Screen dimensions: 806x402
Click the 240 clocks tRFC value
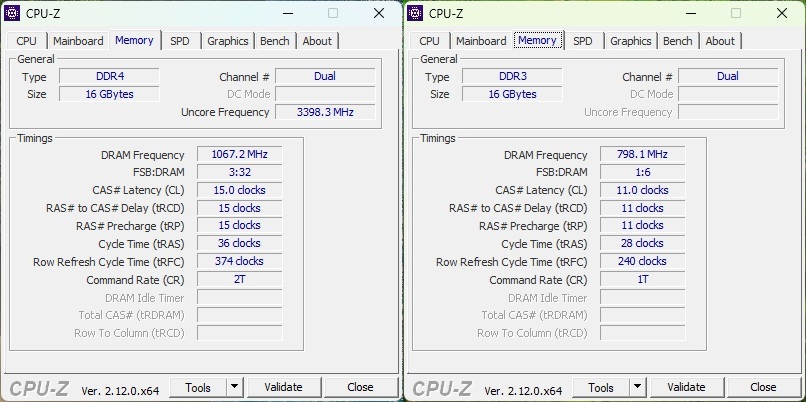[643, 261]
